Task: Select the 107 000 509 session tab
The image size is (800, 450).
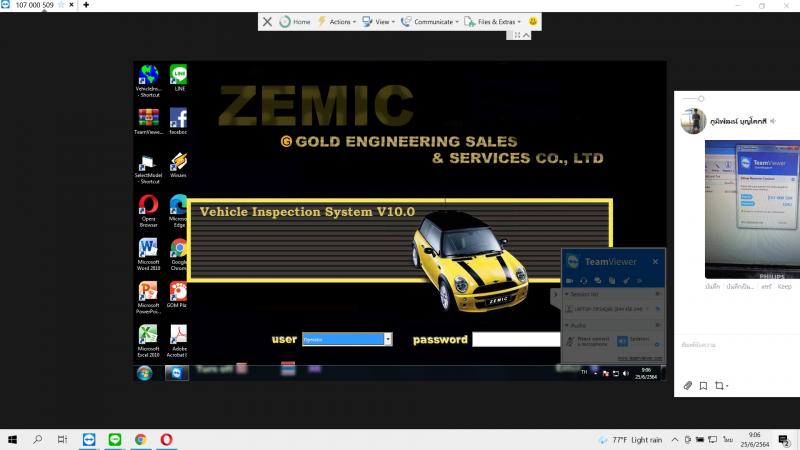Action: 34,5
